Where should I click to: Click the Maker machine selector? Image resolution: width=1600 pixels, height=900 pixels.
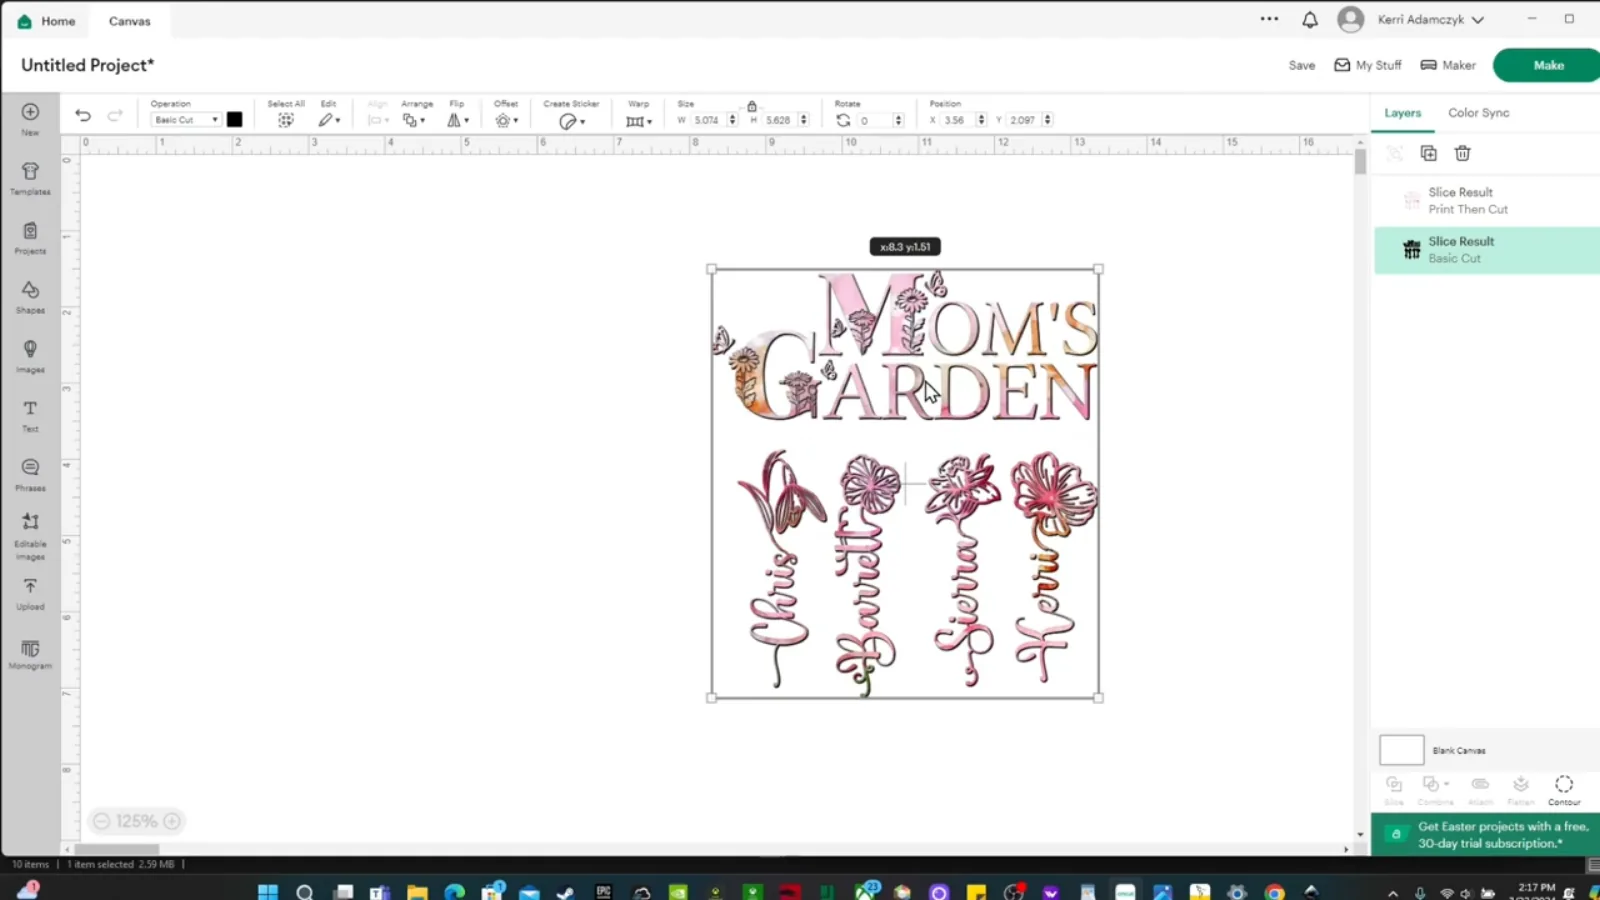(x=1448, y=65)
